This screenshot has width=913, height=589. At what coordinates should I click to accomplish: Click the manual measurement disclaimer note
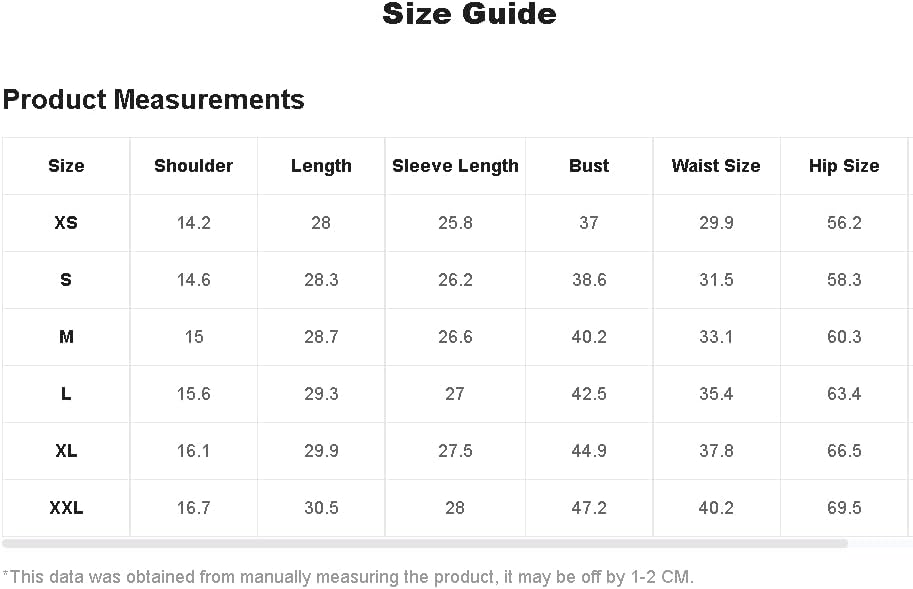click(348, 577)
